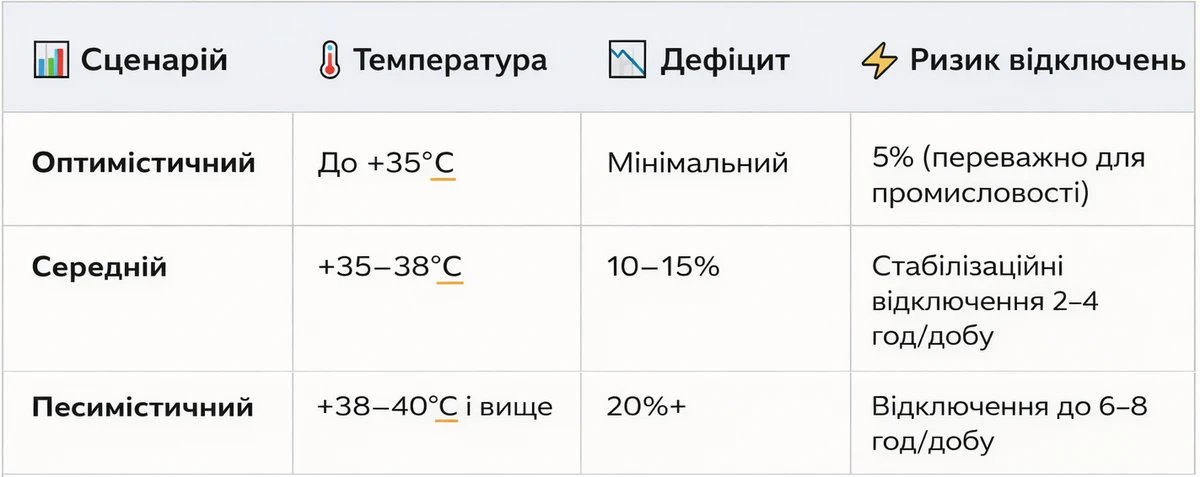The height and width of the screenshot is (477, 1200).
Task: Click the Середній row label
Action: tap(99, 267)
